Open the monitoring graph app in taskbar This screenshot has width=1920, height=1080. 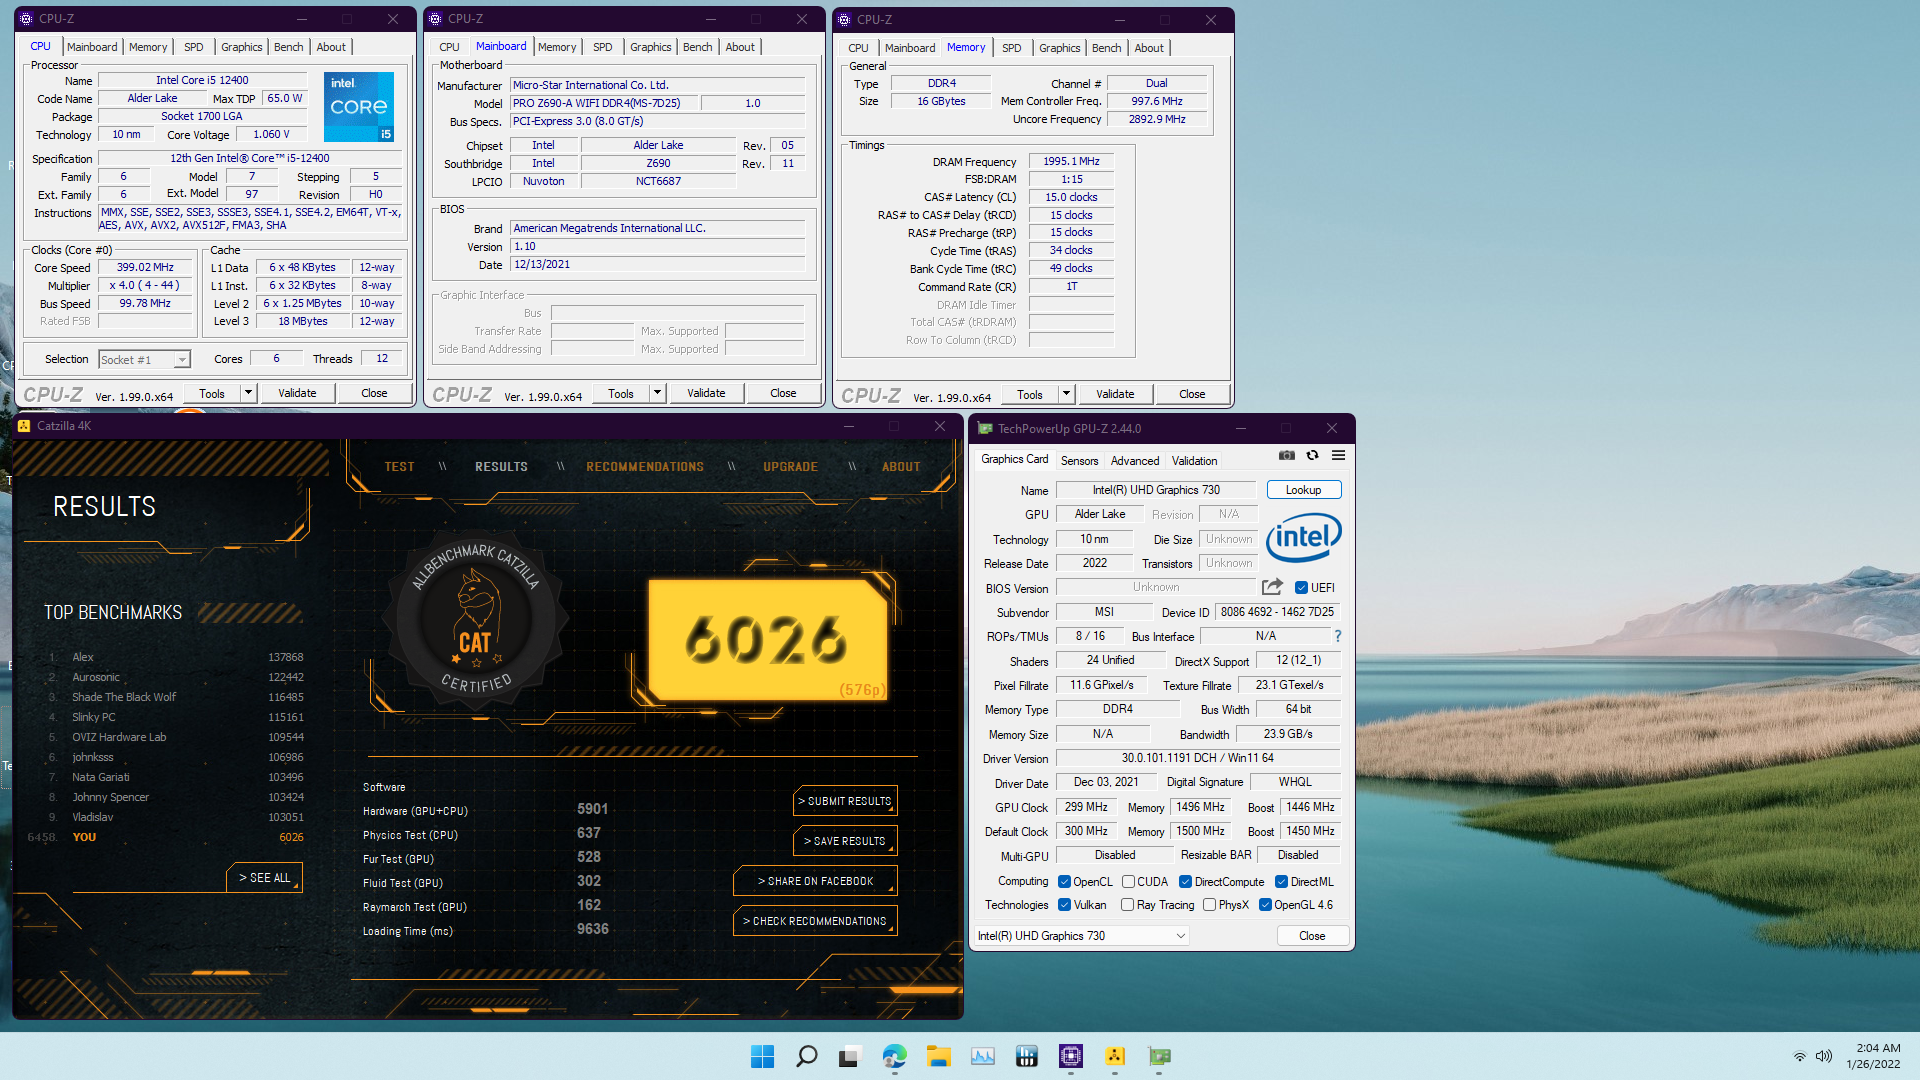click(982, 1056)
